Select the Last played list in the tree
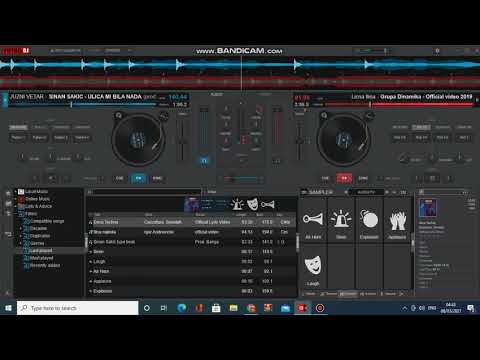480x360 pixels. [x=41, y=250]
